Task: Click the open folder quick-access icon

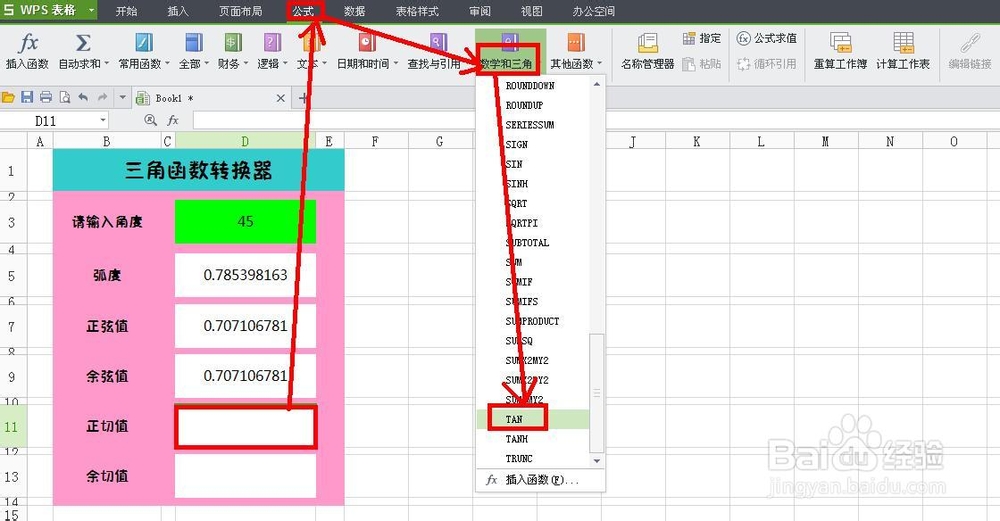Action: [8, 98]
